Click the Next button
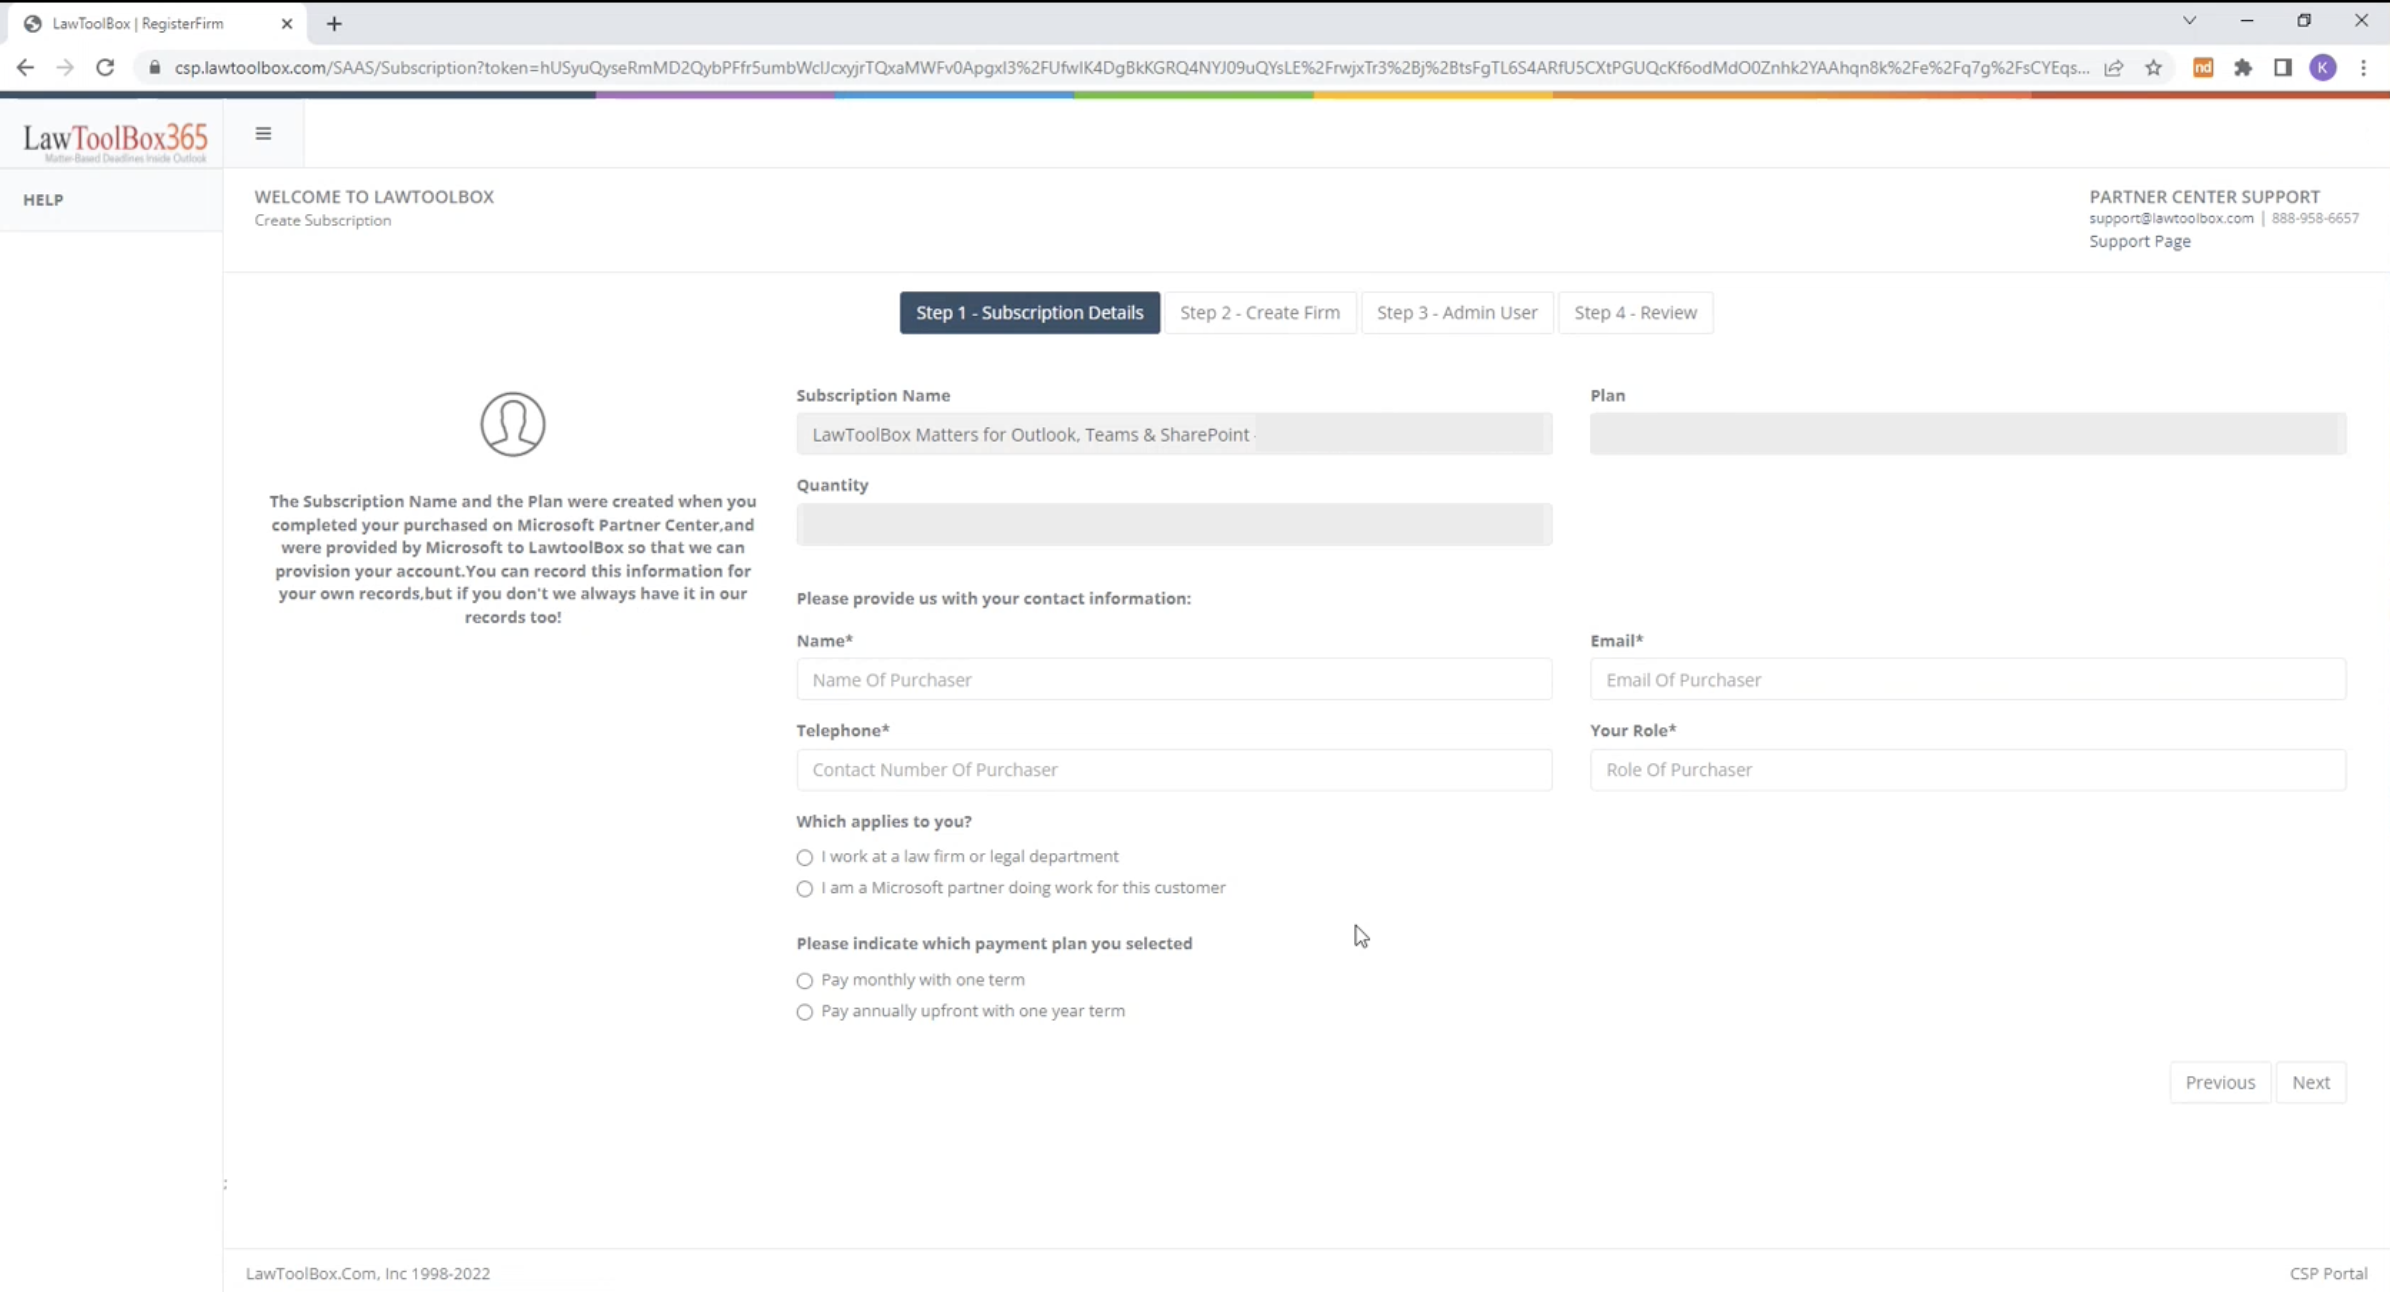The width and height of the screenshot is (2390, 1292). pyautogui.click(x=2310, y=1082)
